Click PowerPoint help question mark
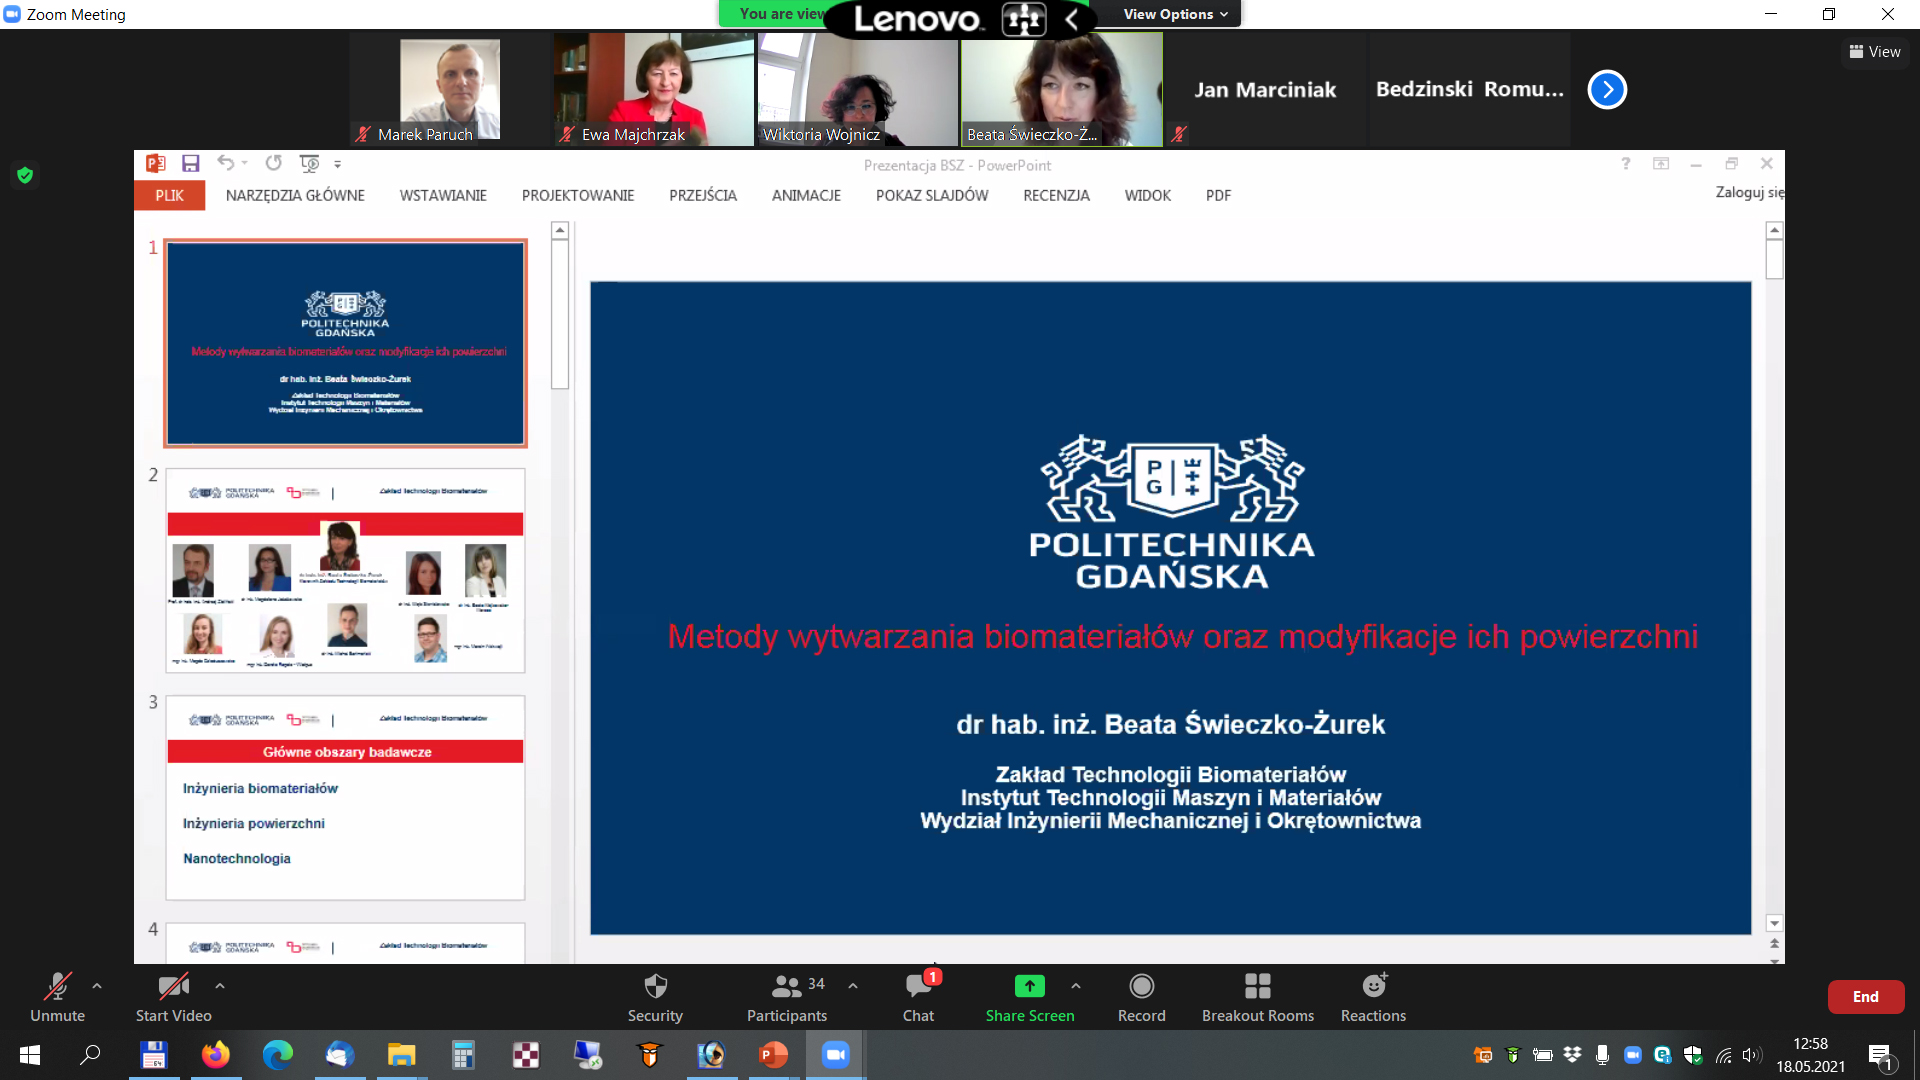The width and height of the screenshot is (1920, 1080). click(1625, 163)
